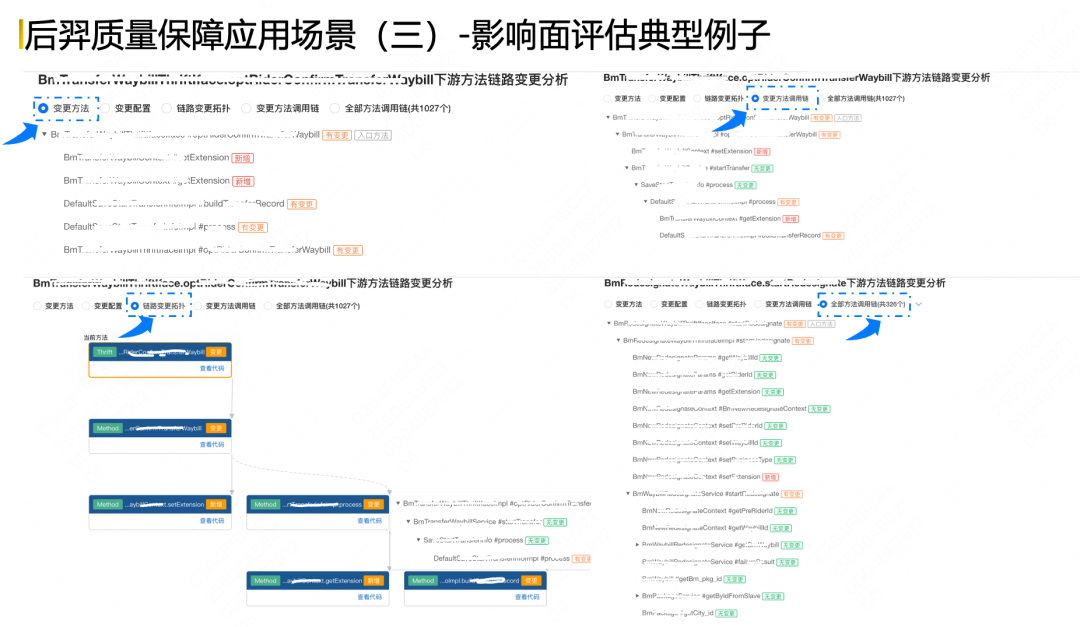The image size is (1080, 627).
Task: Collapse the root tree node in top-left panel
Action: [x=44, y=135]
